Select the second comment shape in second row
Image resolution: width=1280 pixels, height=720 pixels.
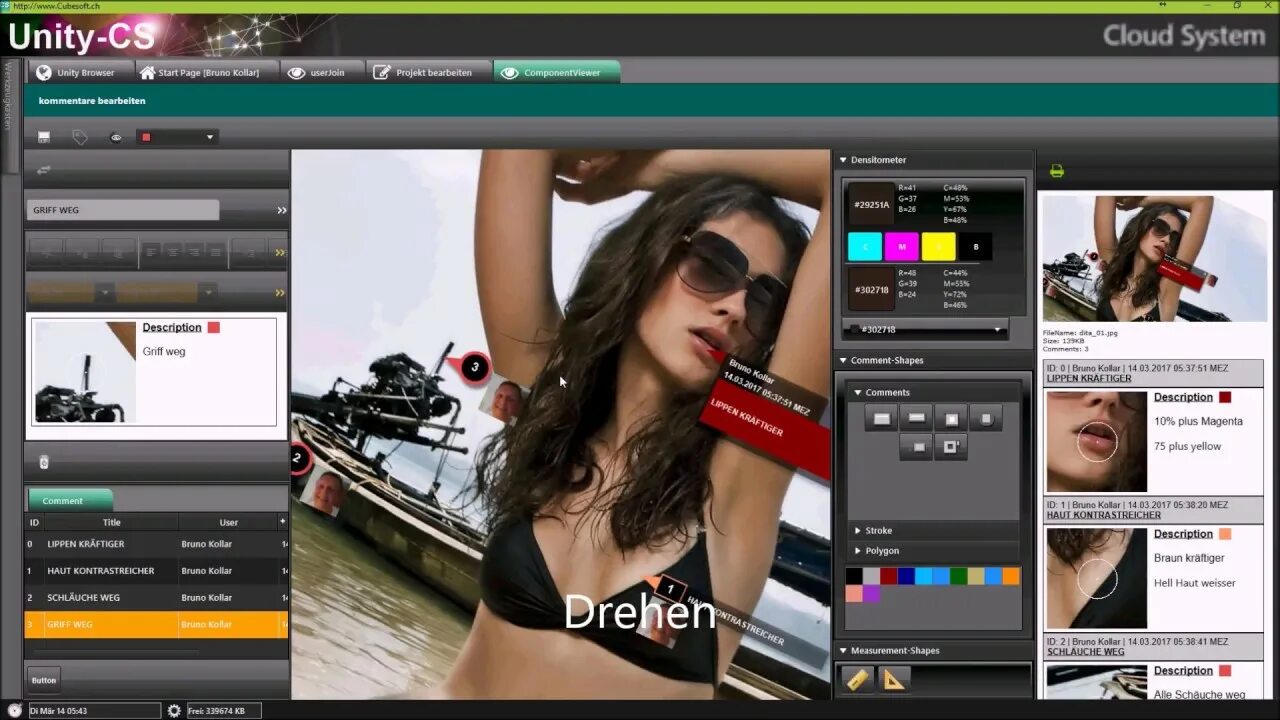[x=951, y=447]
